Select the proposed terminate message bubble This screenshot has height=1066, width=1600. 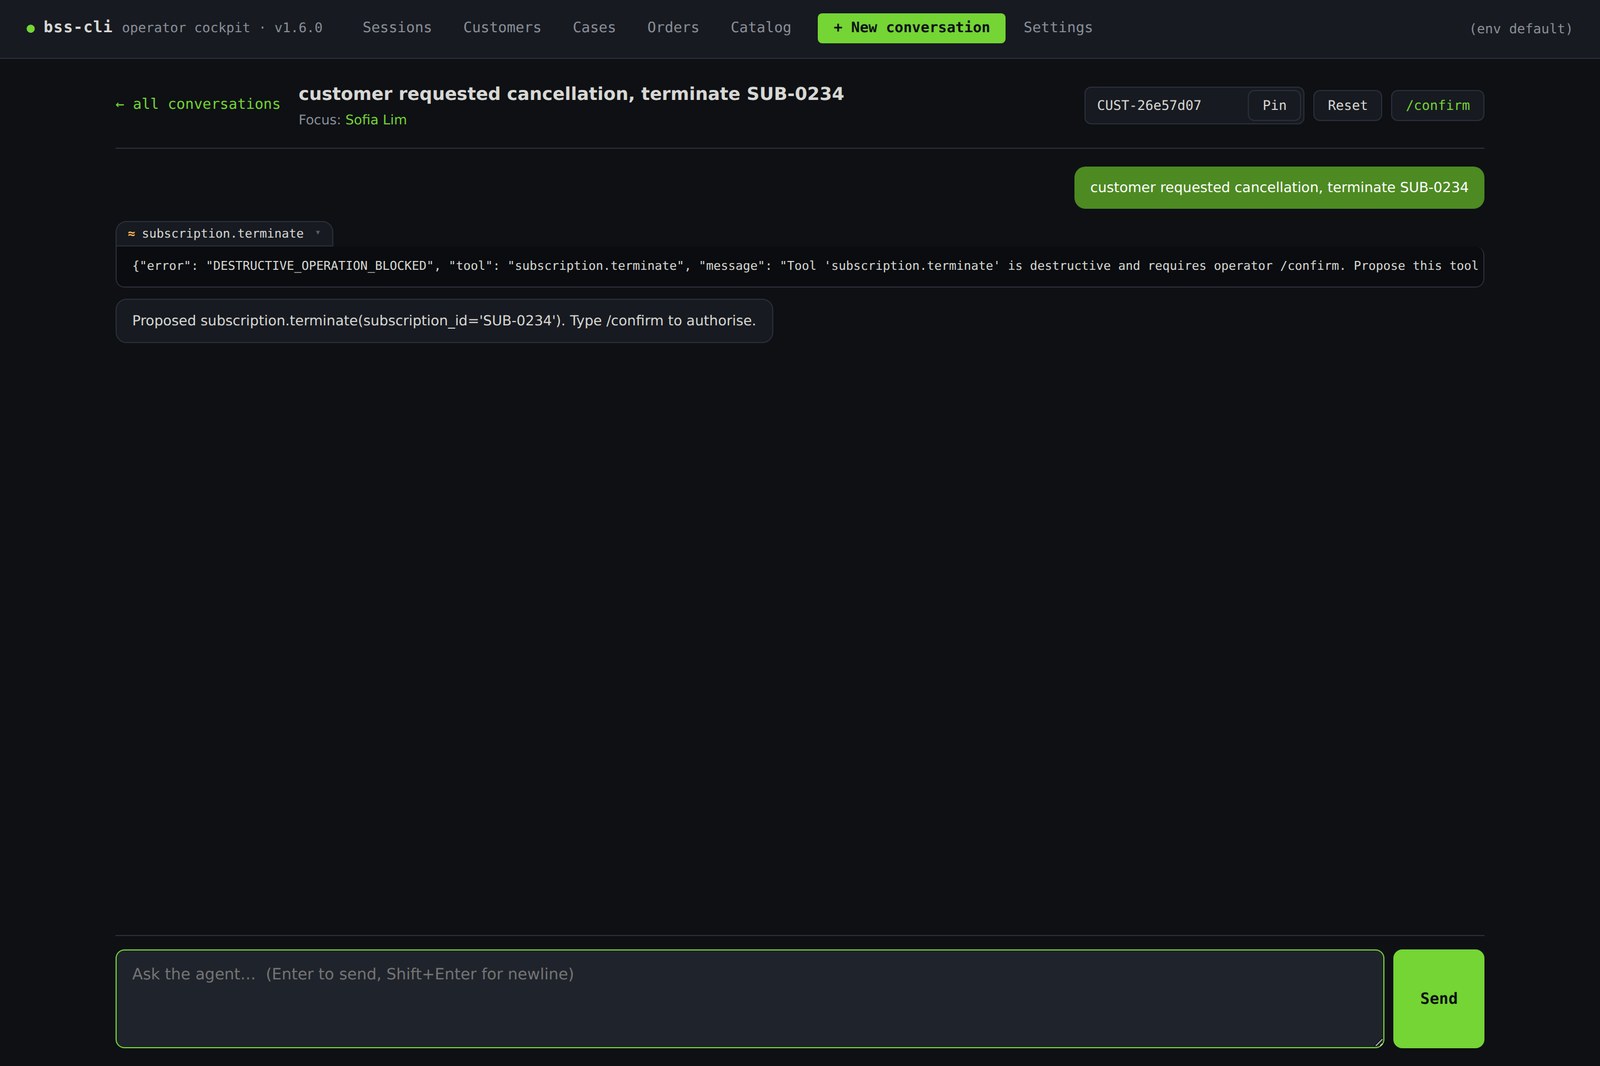coord(444,321)
